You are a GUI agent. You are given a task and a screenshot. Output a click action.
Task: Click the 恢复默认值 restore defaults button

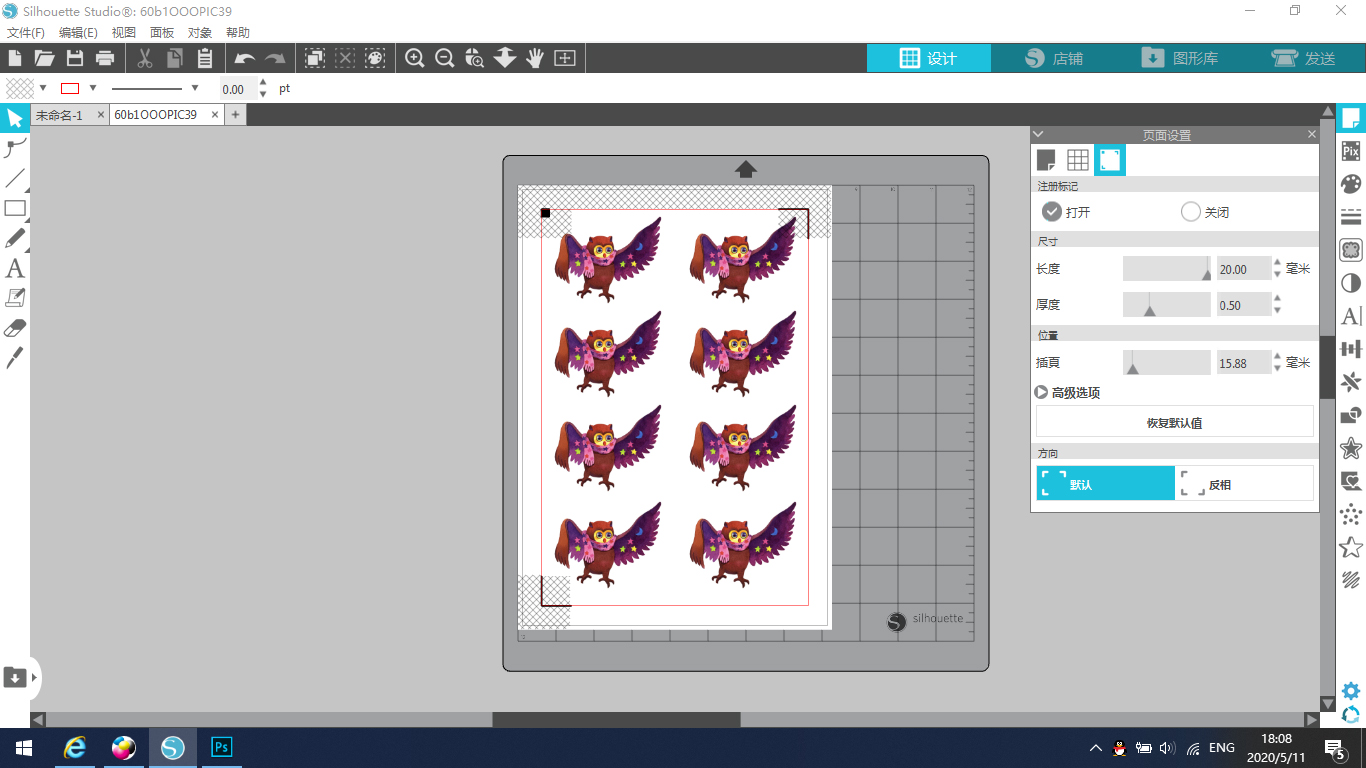tap(1175, 422)
